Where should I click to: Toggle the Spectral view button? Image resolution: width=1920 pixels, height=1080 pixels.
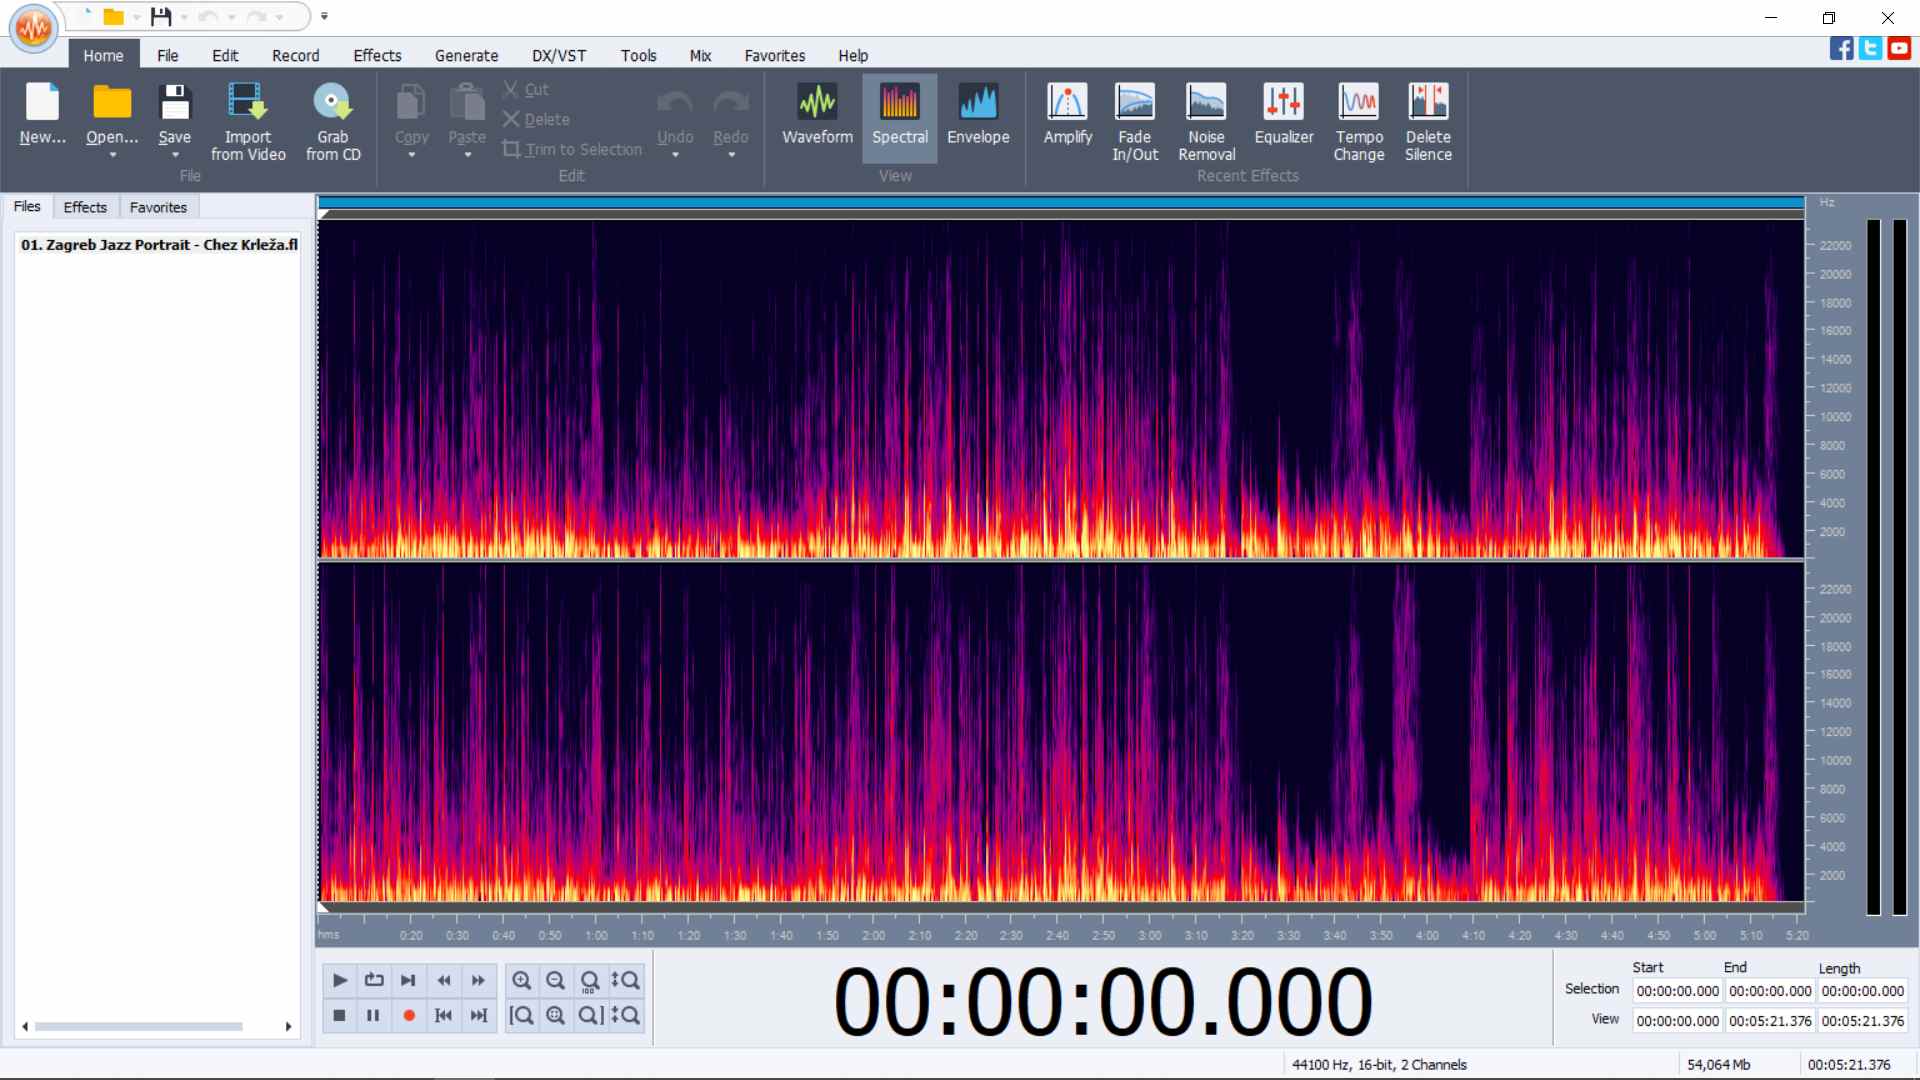[899, 116]
